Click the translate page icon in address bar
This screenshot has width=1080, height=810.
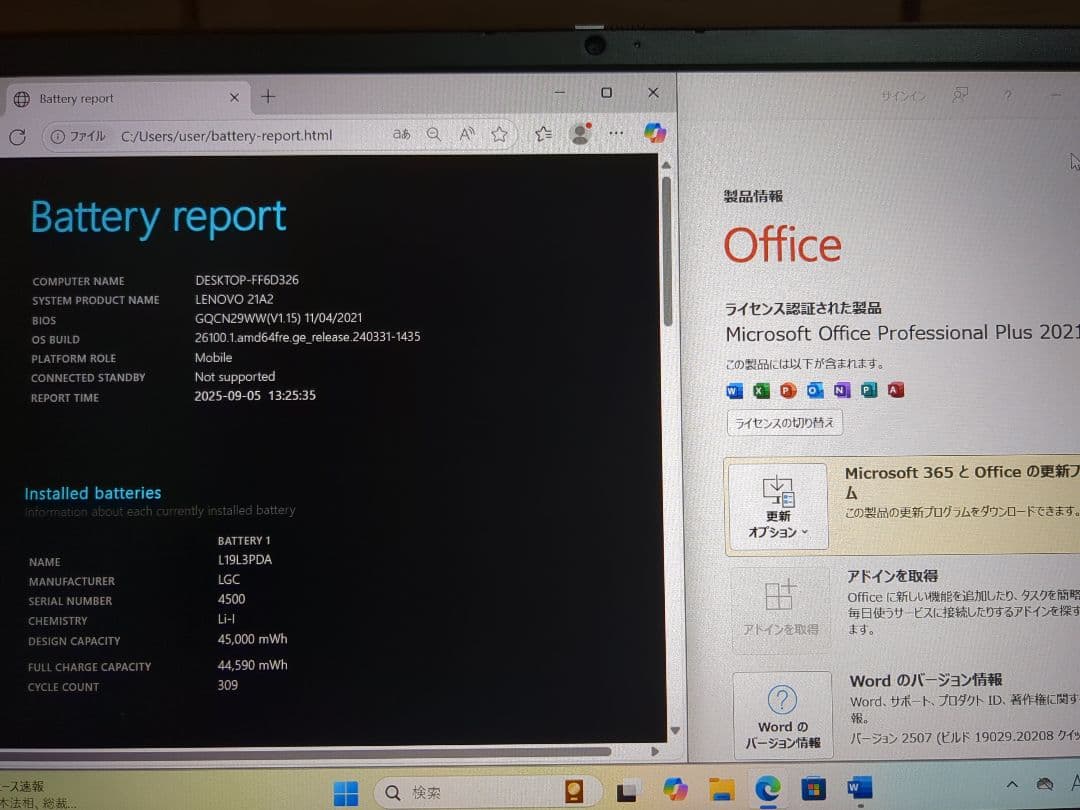coord(401,134)
